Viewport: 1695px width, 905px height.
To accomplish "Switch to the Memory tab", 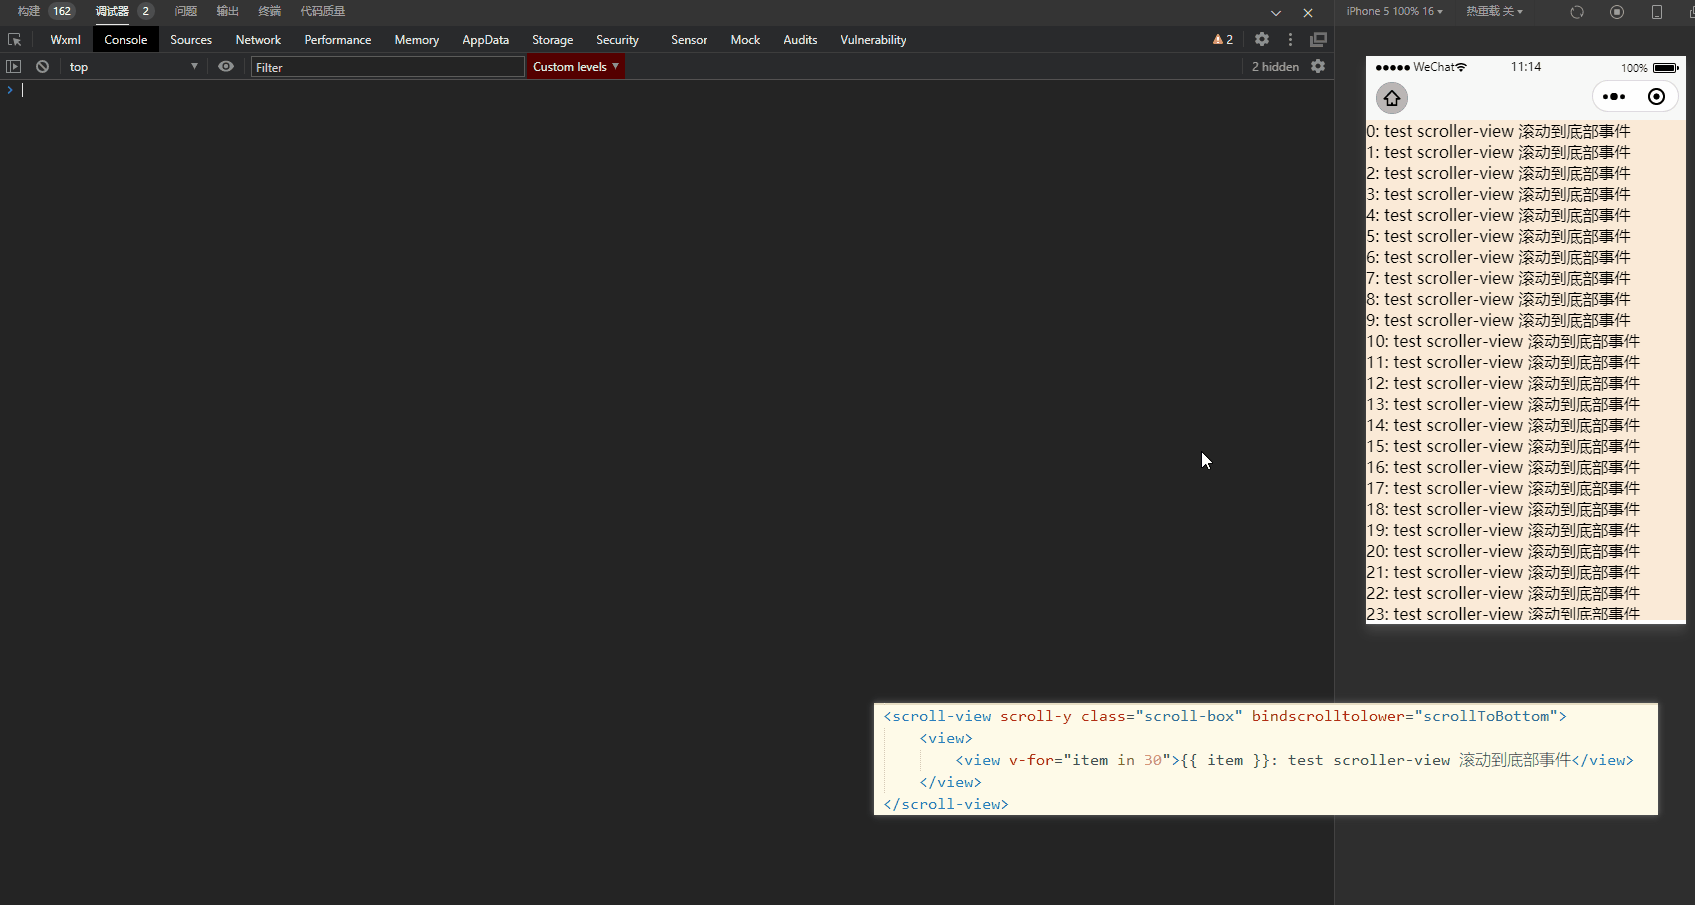I will [x=417, y=40].
